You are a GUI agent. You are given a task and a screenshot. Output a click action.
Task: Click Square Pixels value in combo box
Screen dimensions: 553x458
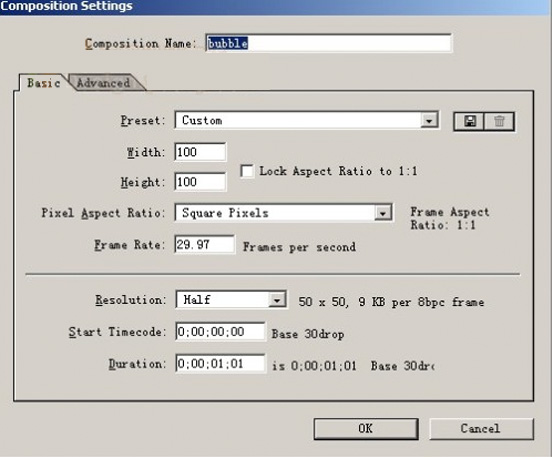[x=225, y=213]
